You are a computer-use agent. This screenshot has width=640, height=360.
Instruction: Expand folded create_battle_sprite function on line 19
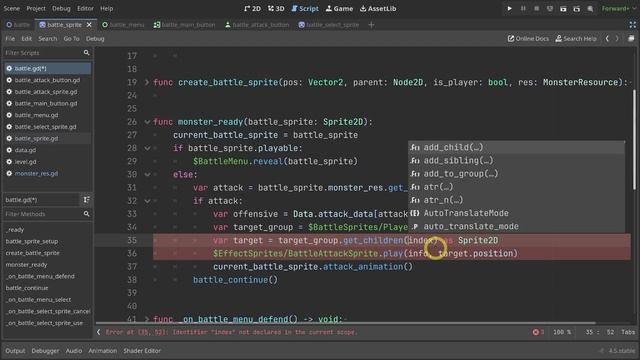147,82
